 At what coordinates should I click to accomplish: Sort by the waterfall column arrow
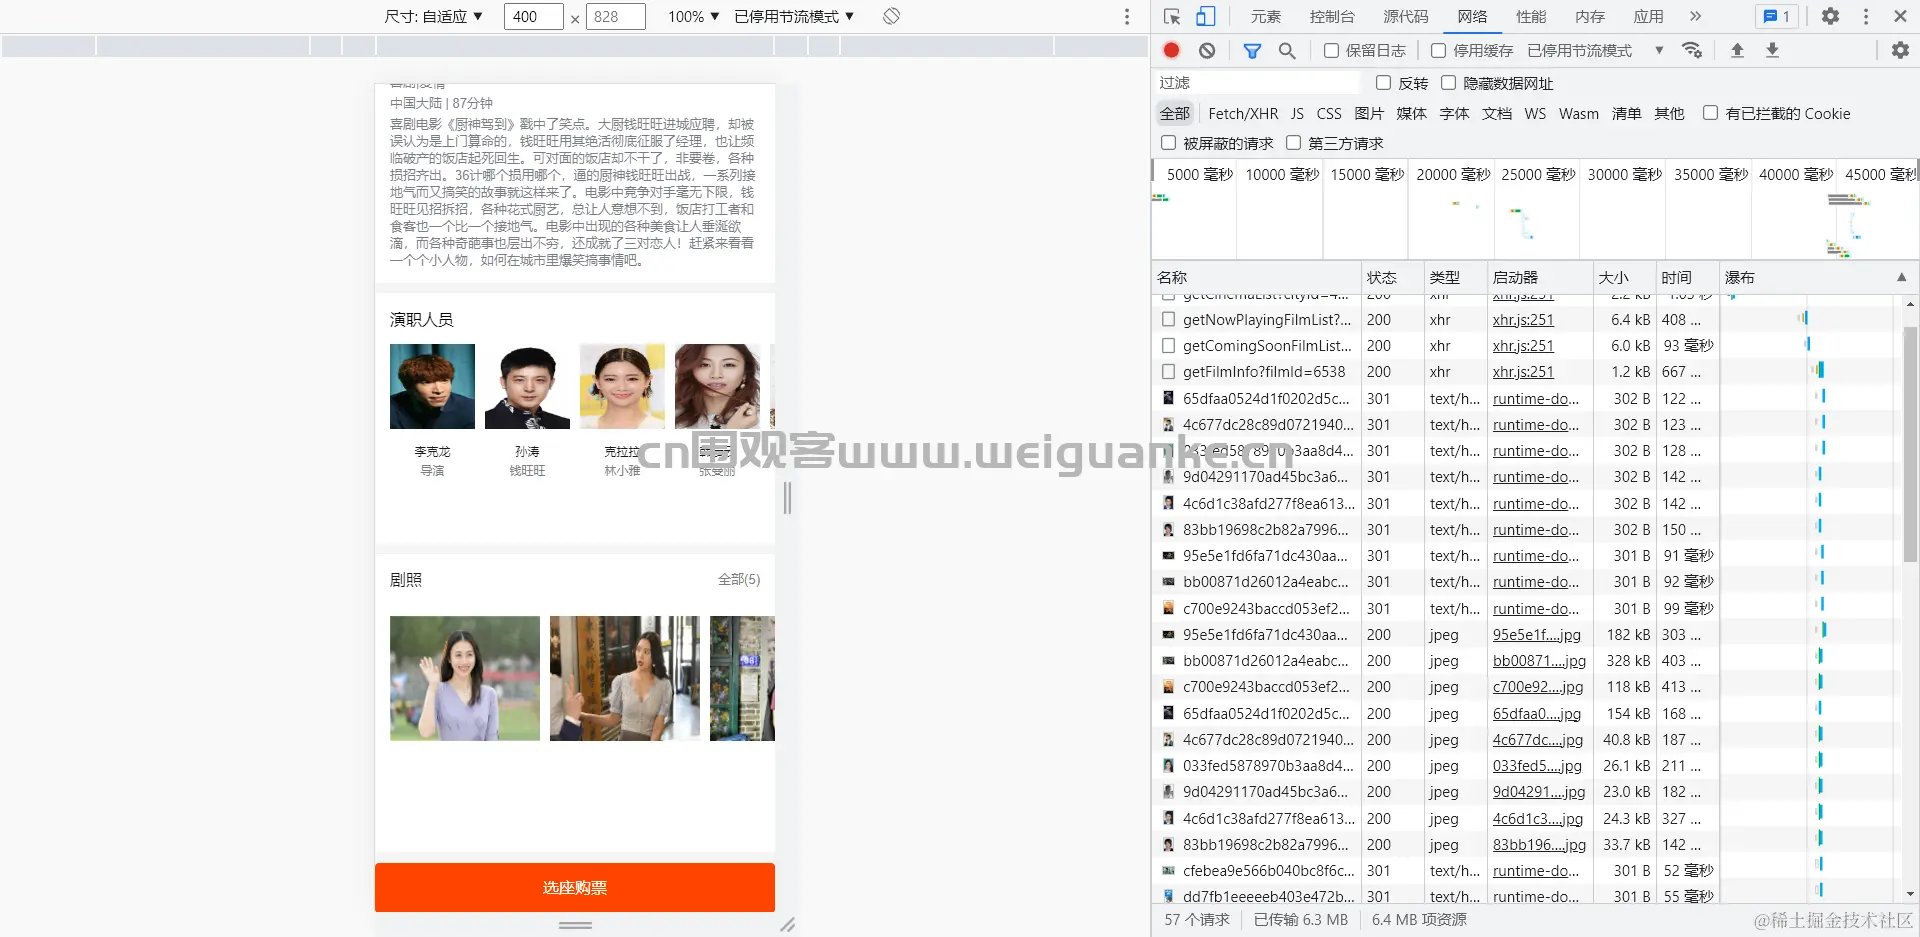[x=1902, y=277]
